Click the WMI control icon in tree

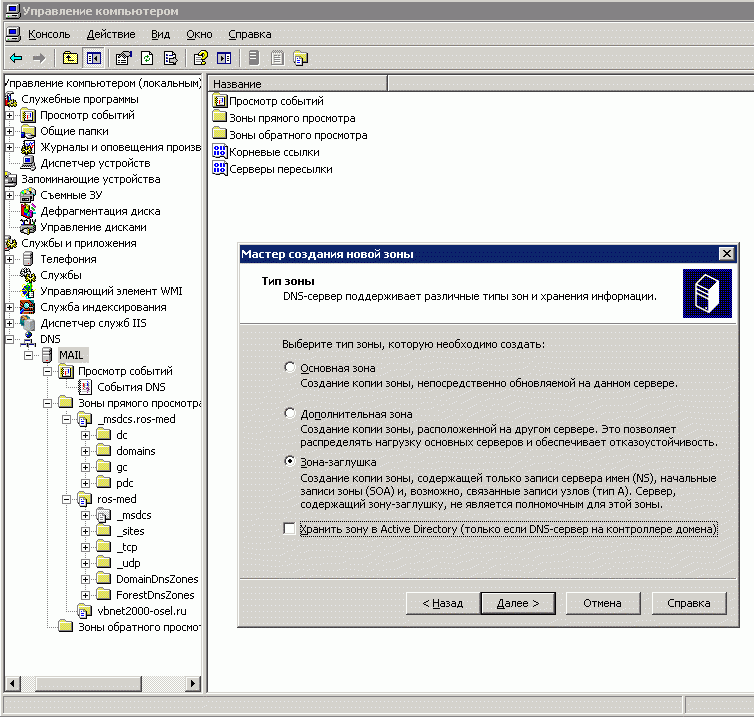tap(28, 290)
